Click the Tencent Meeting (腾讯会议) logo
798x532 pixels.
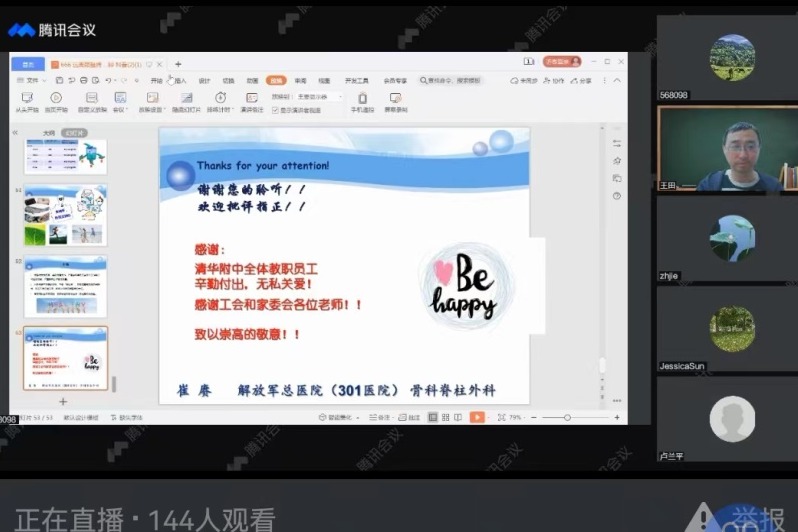52,30
